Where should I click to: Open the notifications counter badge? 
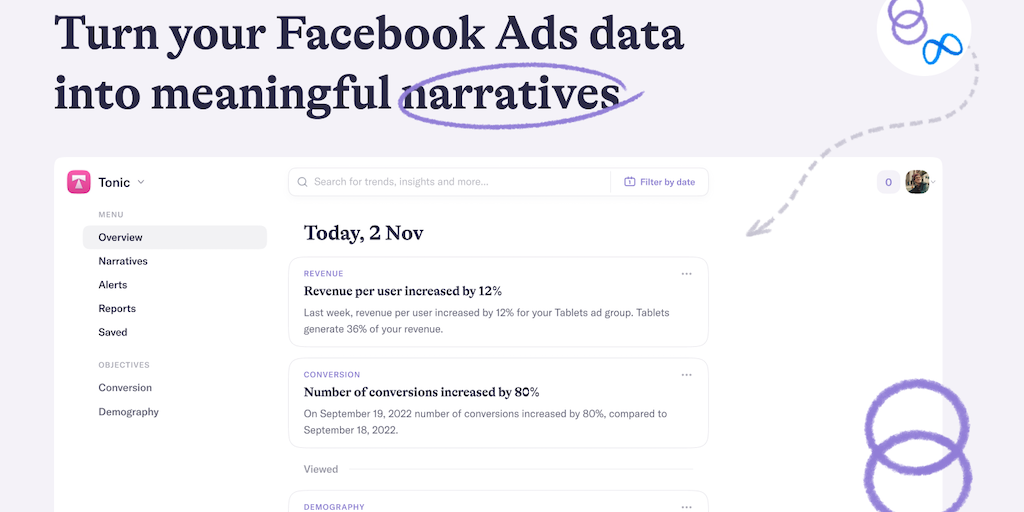point(888,182)
